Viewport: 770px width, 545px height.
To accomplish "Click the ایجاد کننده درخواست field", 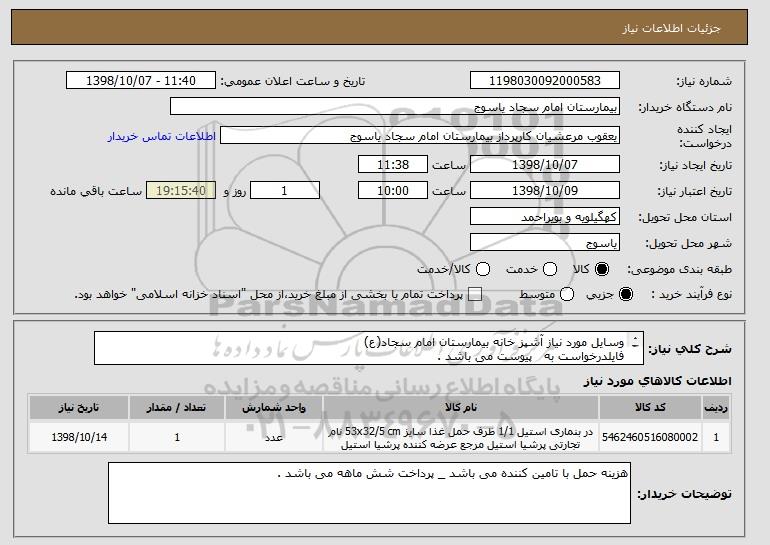I will click(420, 136).
